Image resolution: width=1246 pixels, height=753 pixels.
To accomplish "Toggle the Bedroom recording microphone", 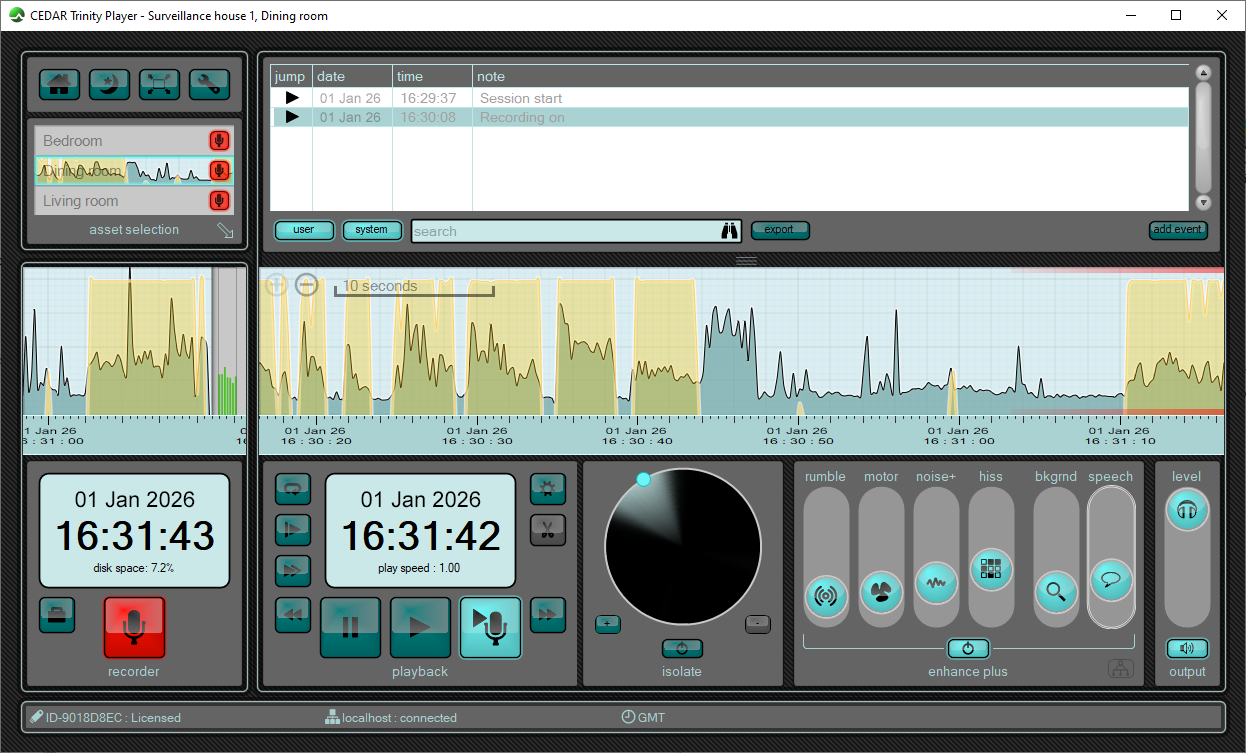I will click(x=219, y=141).
